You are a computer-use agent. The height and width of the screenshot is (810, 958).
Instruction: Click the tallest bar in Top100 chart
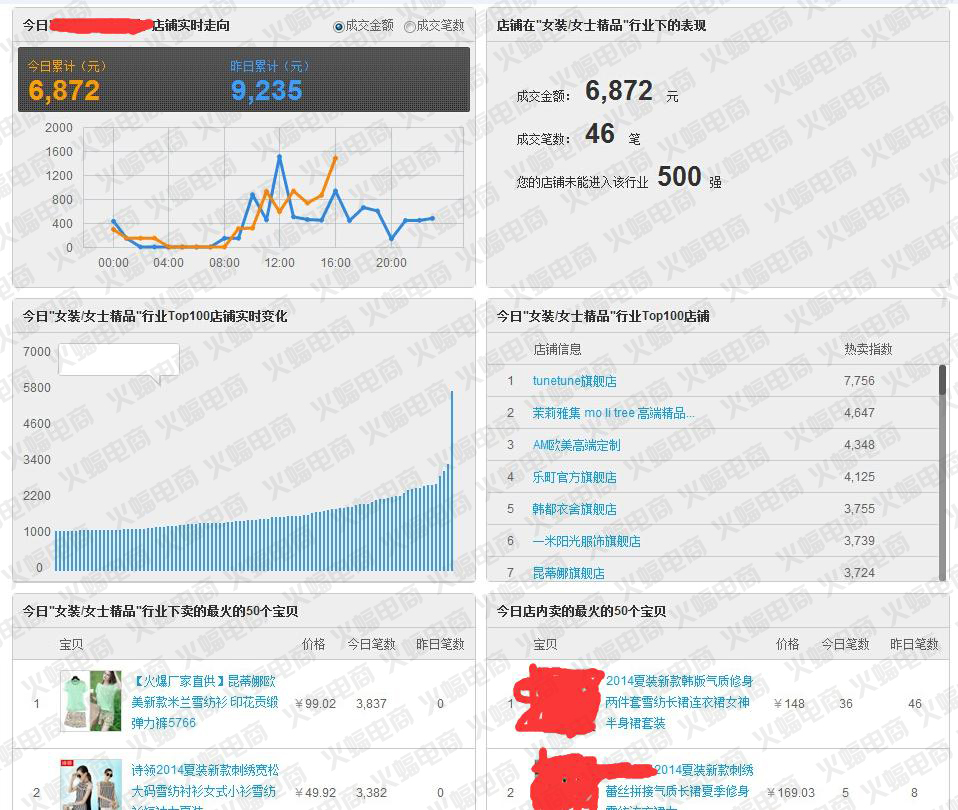click(452, 481)
